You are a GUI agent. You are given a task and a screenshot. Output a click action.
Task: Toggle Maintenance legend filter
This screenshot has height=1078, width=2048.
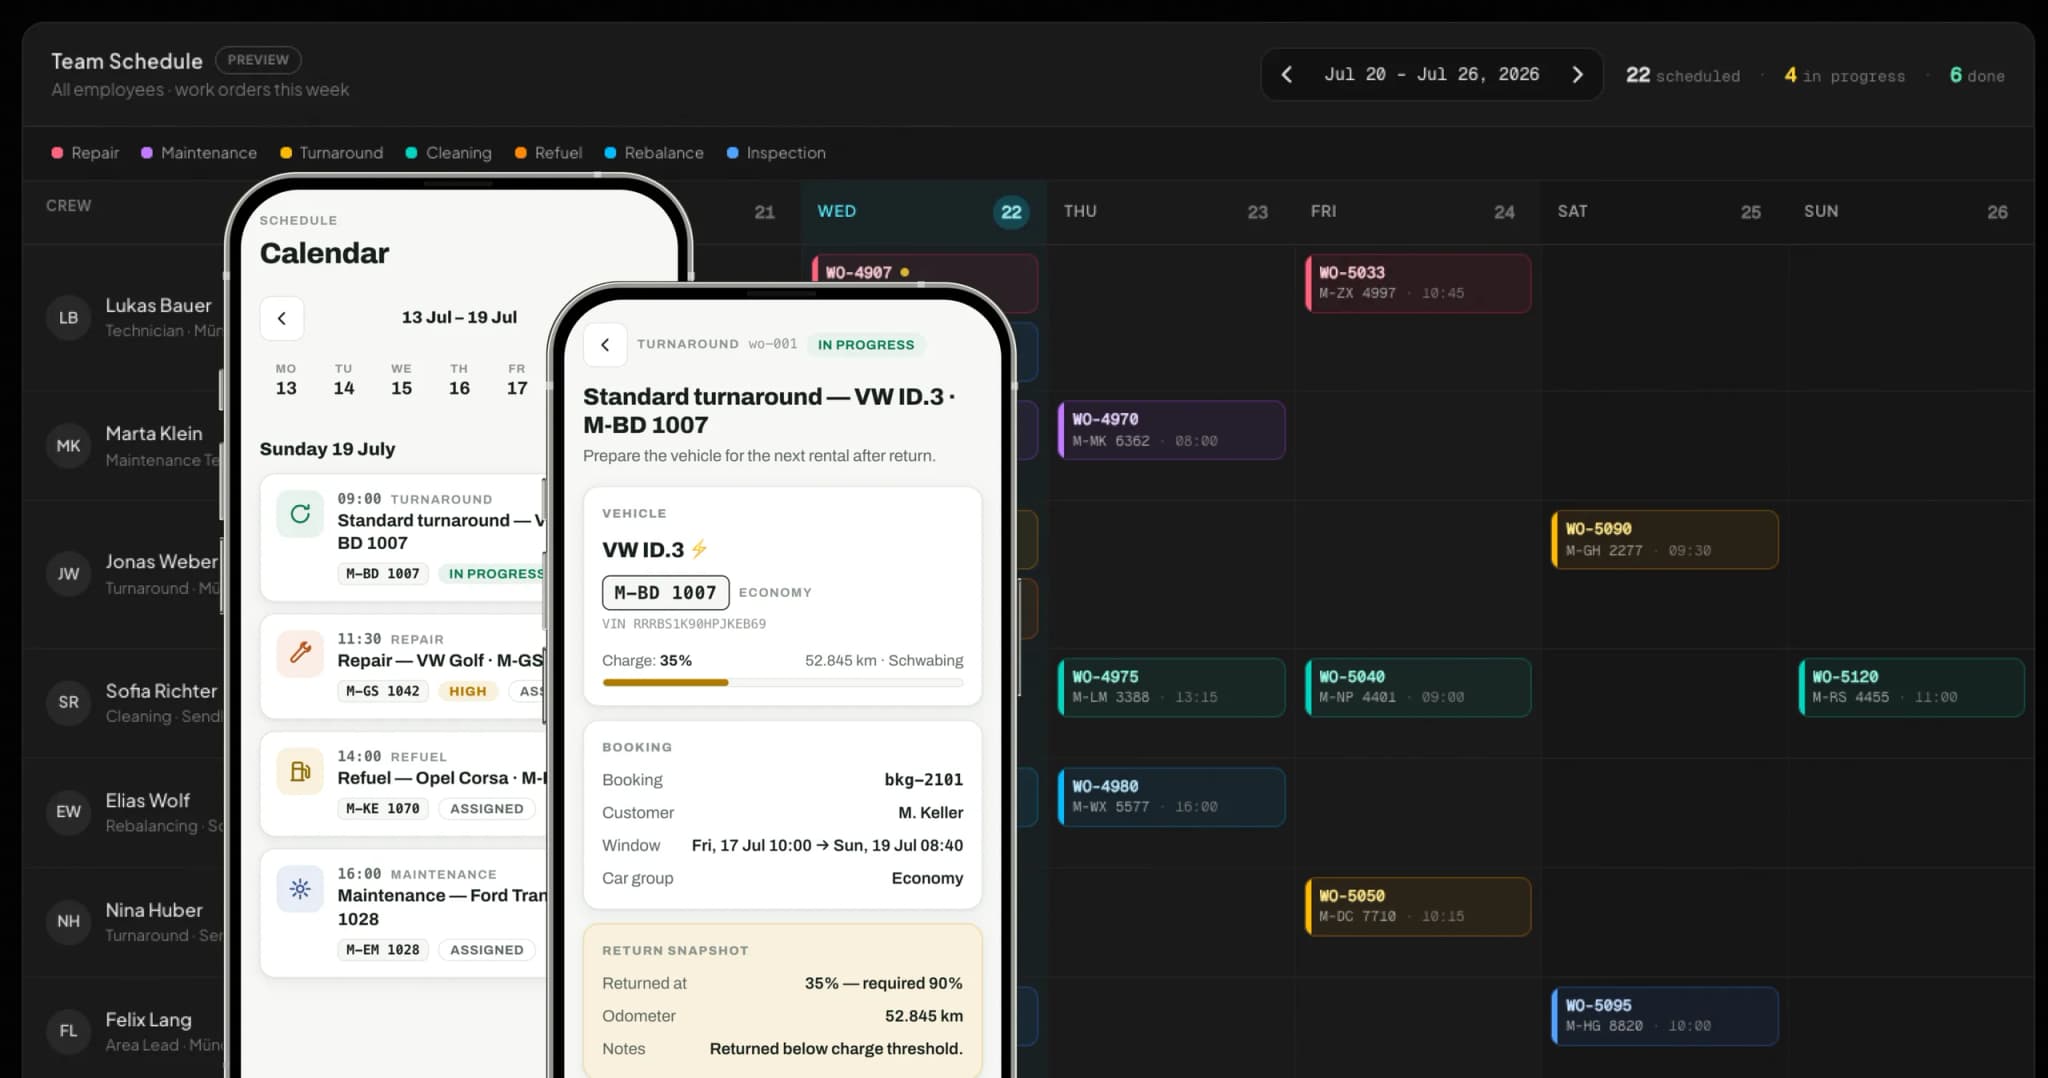coord(199,153)
